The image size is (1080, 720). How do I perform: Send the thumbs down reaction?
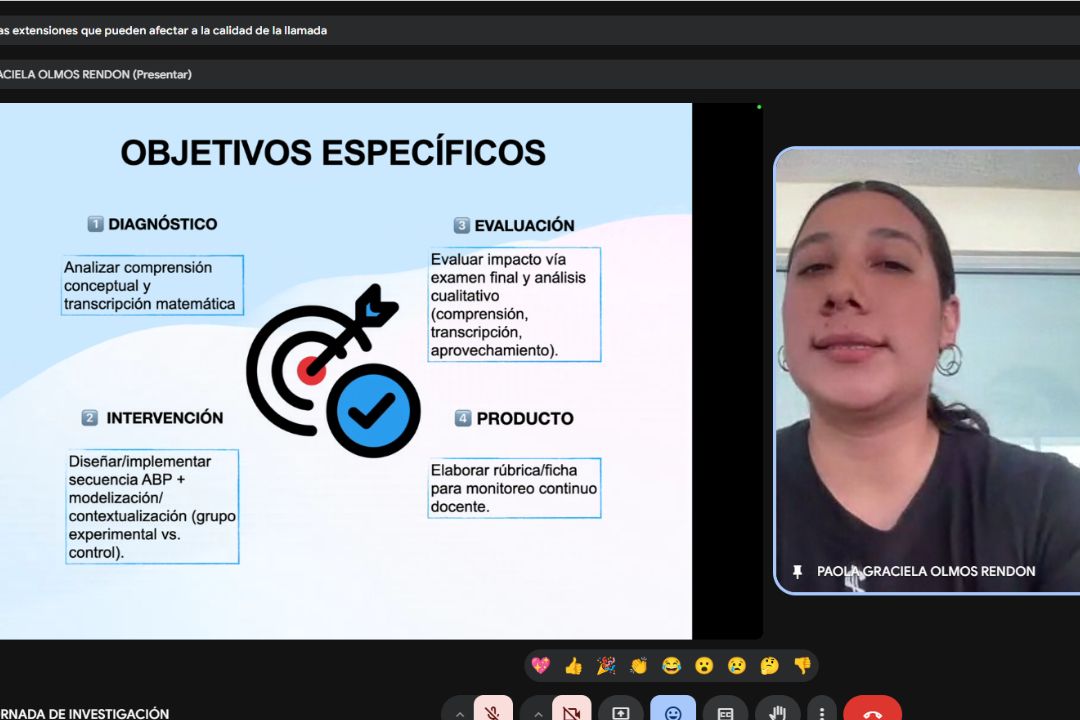click(802, 666)
